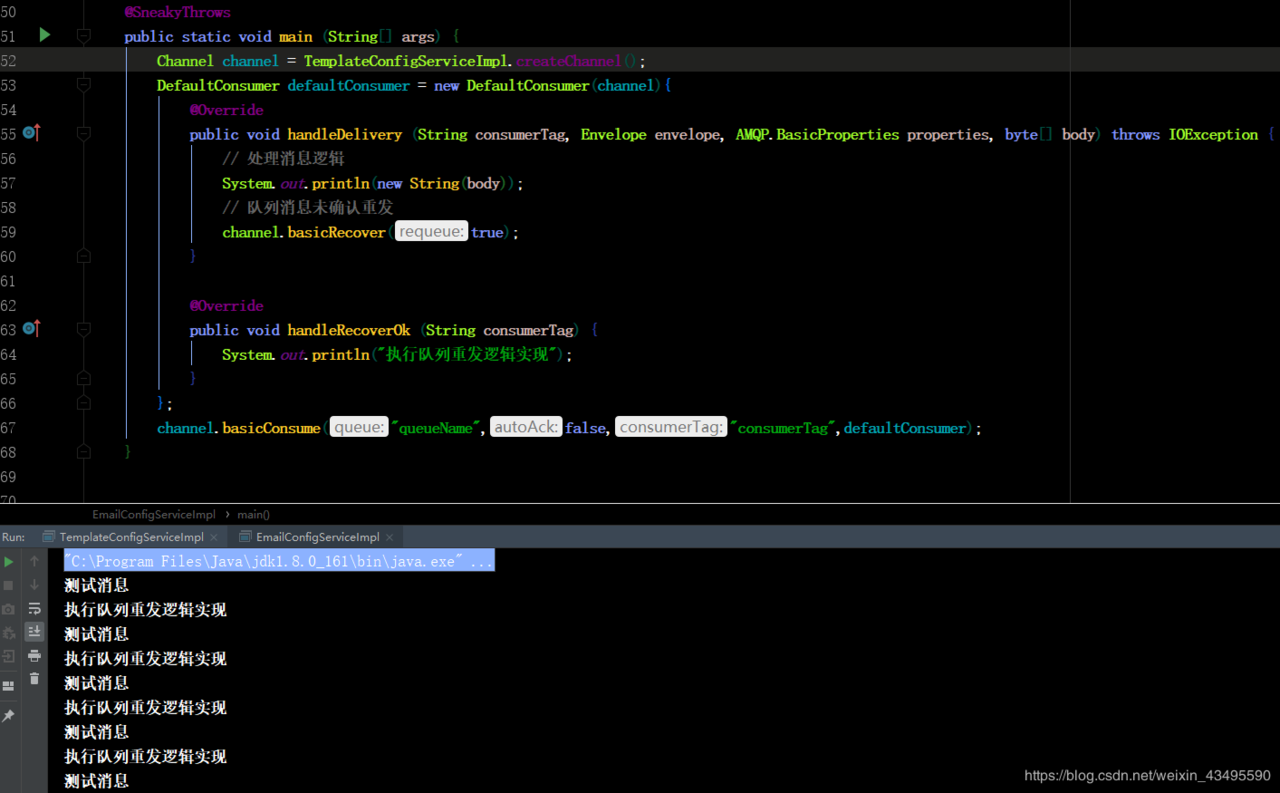Click the "consumerTag" string literal on line 67
The image size is (1280, 793).
click(783, 428)
